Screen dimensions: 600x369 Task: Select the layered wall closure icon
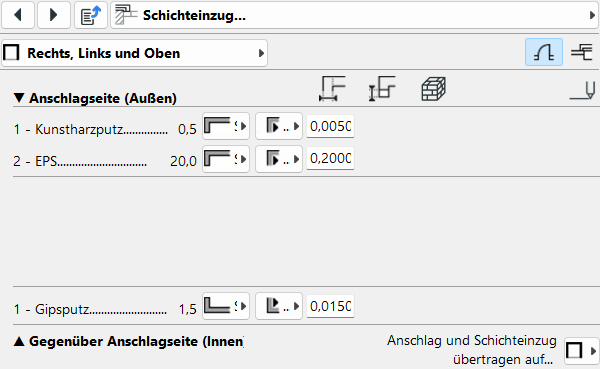(582, 52)
